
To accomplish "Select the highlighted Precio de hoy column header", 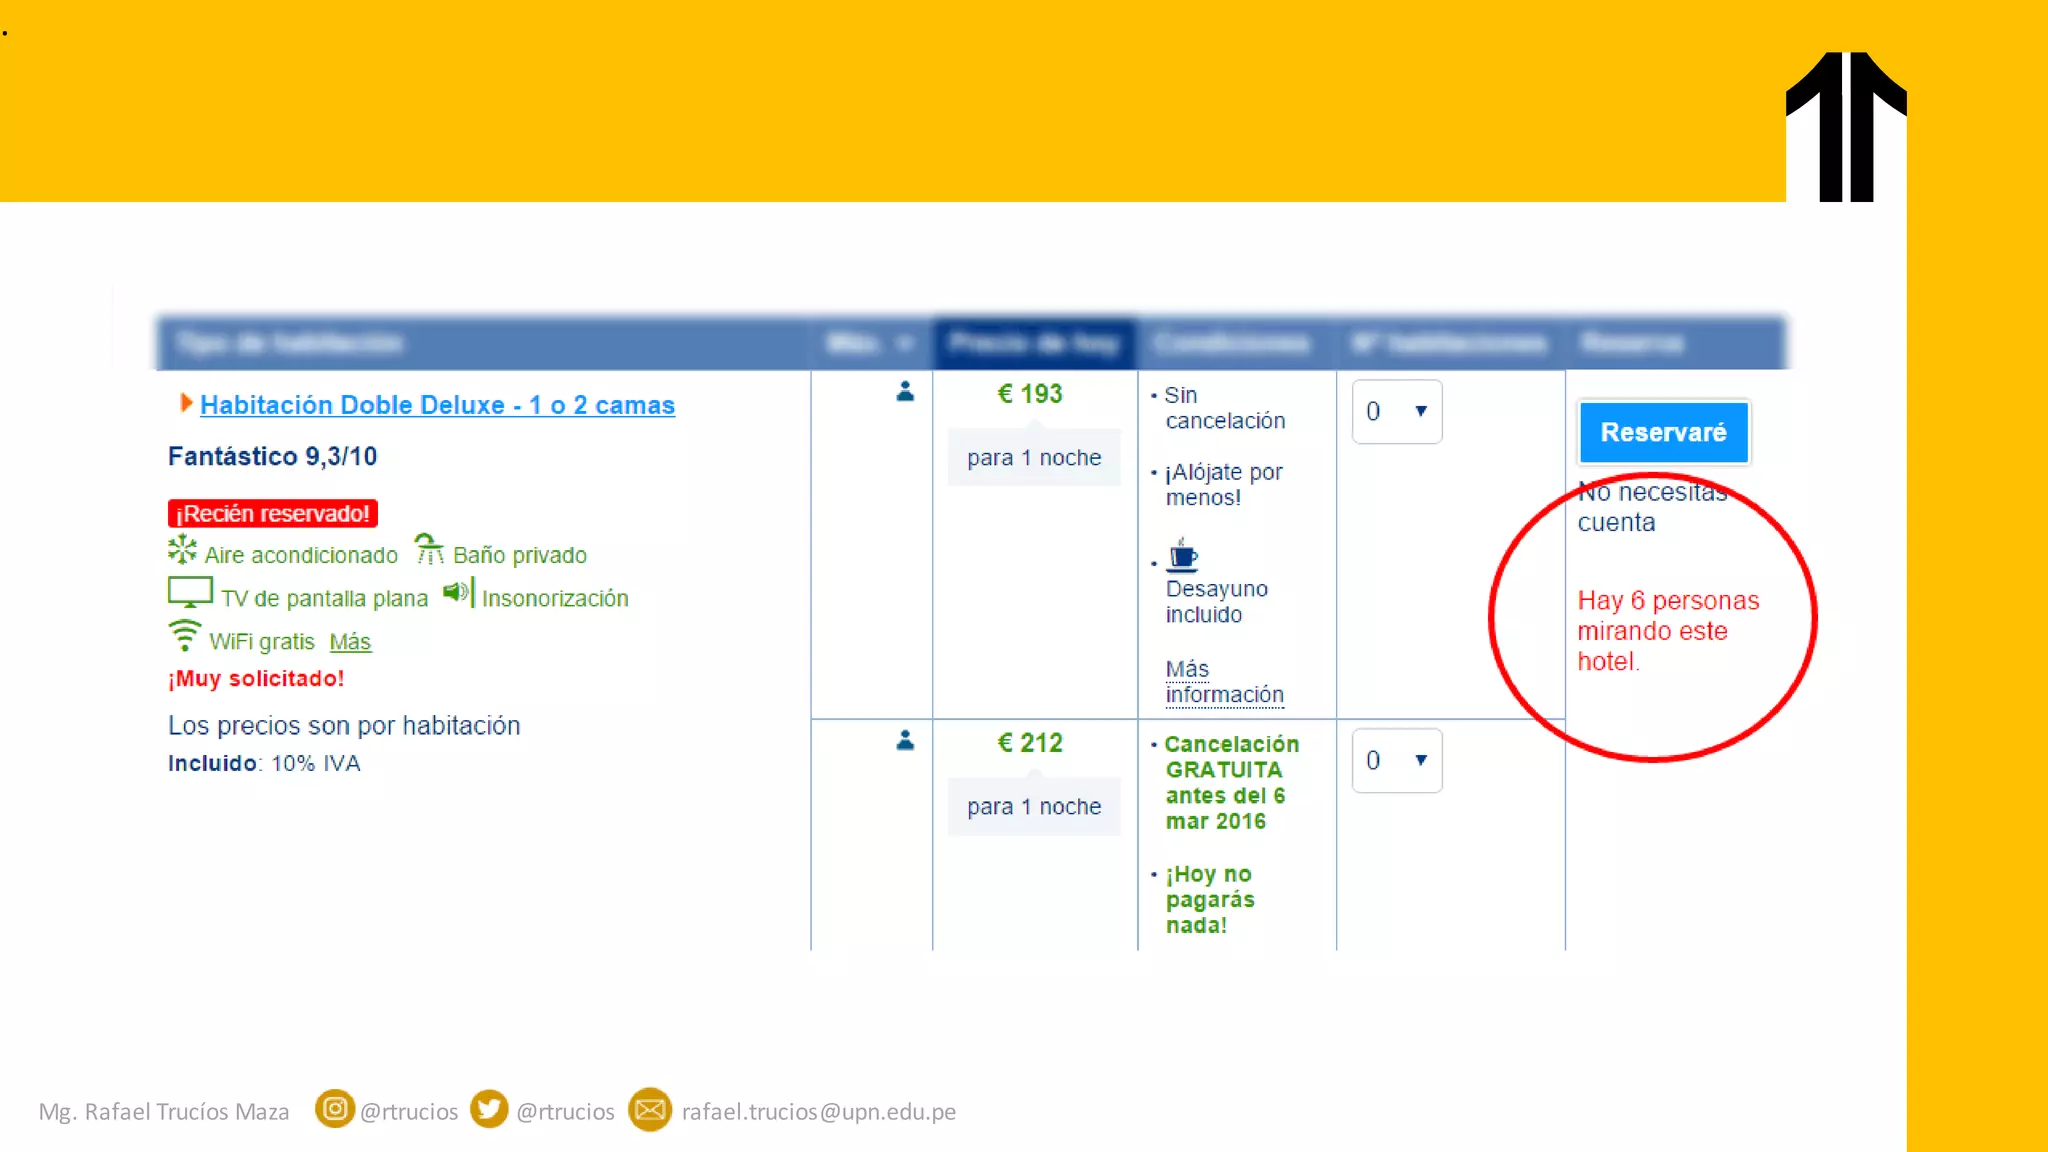I will point(1034,344).
